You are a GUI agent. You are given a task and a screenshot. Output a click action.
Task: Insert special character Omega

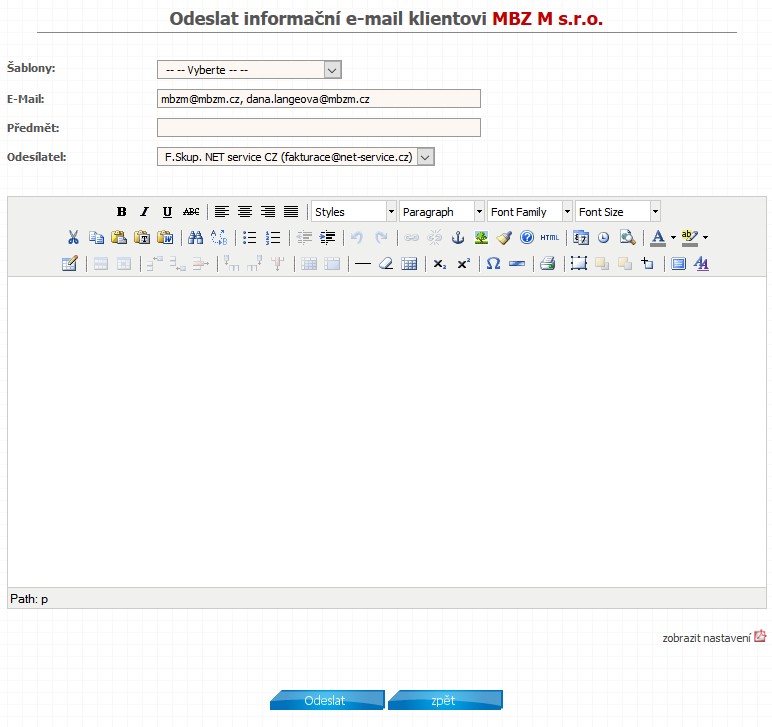pos(493,263)
